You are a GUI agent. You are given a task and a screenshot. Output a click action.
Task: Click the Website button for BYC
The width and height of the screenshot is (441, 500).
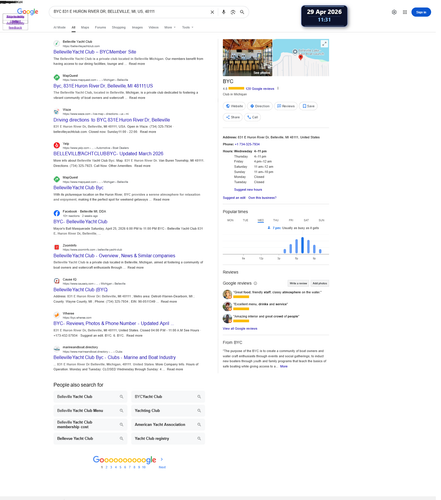tap(234, 106)
